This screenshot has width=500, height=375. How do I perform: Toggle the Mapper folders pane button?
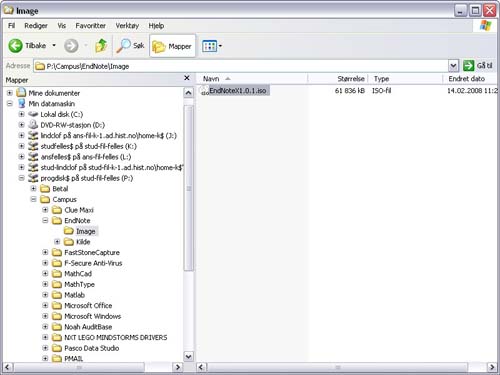click(172, 46)
